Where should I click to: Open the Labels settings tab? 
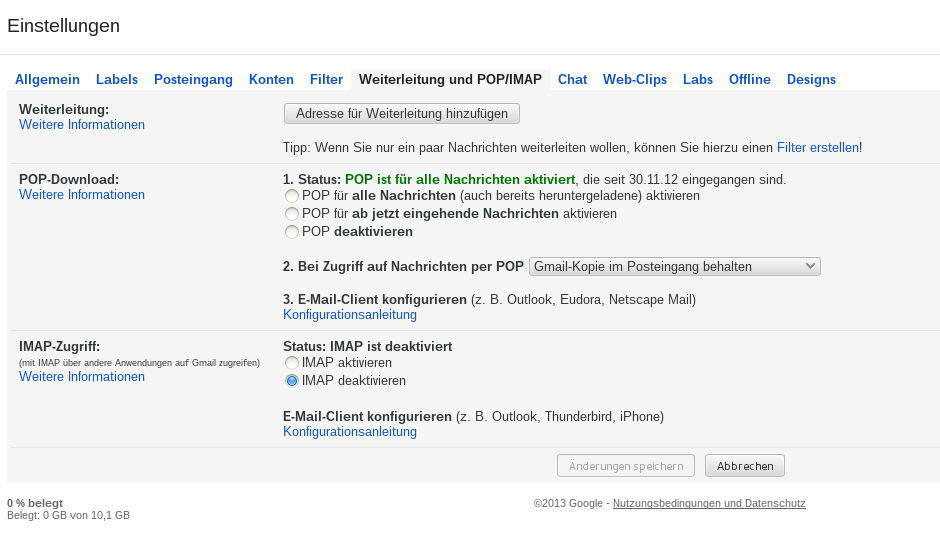pyautogui.click(x=117, y=80)
